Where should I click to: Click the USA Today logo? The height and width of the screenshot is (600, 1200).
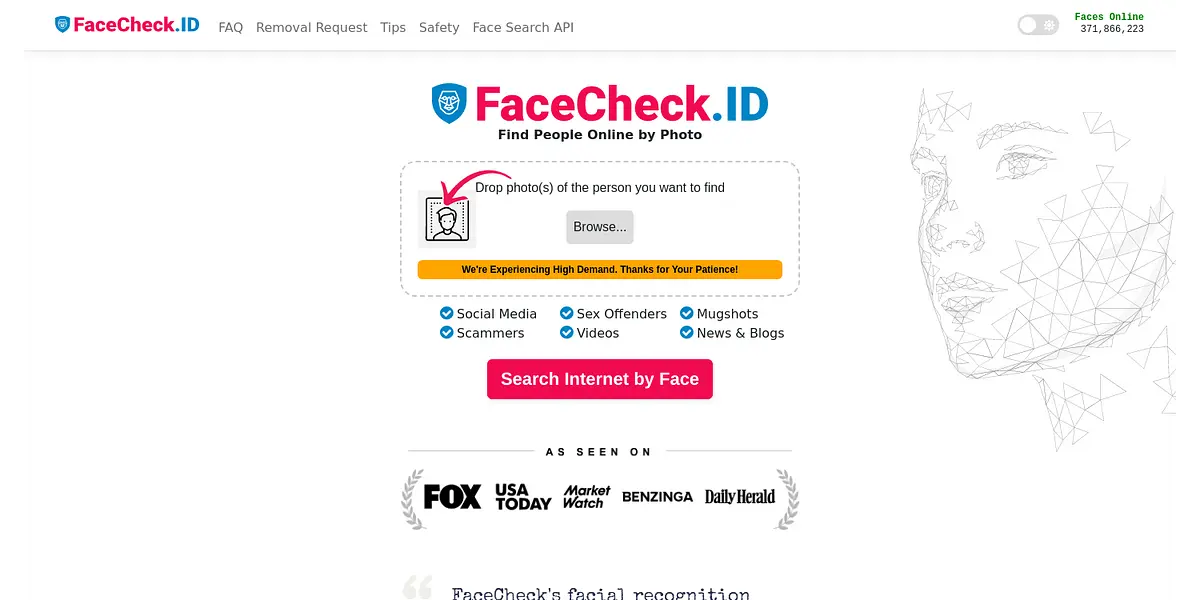523,497
